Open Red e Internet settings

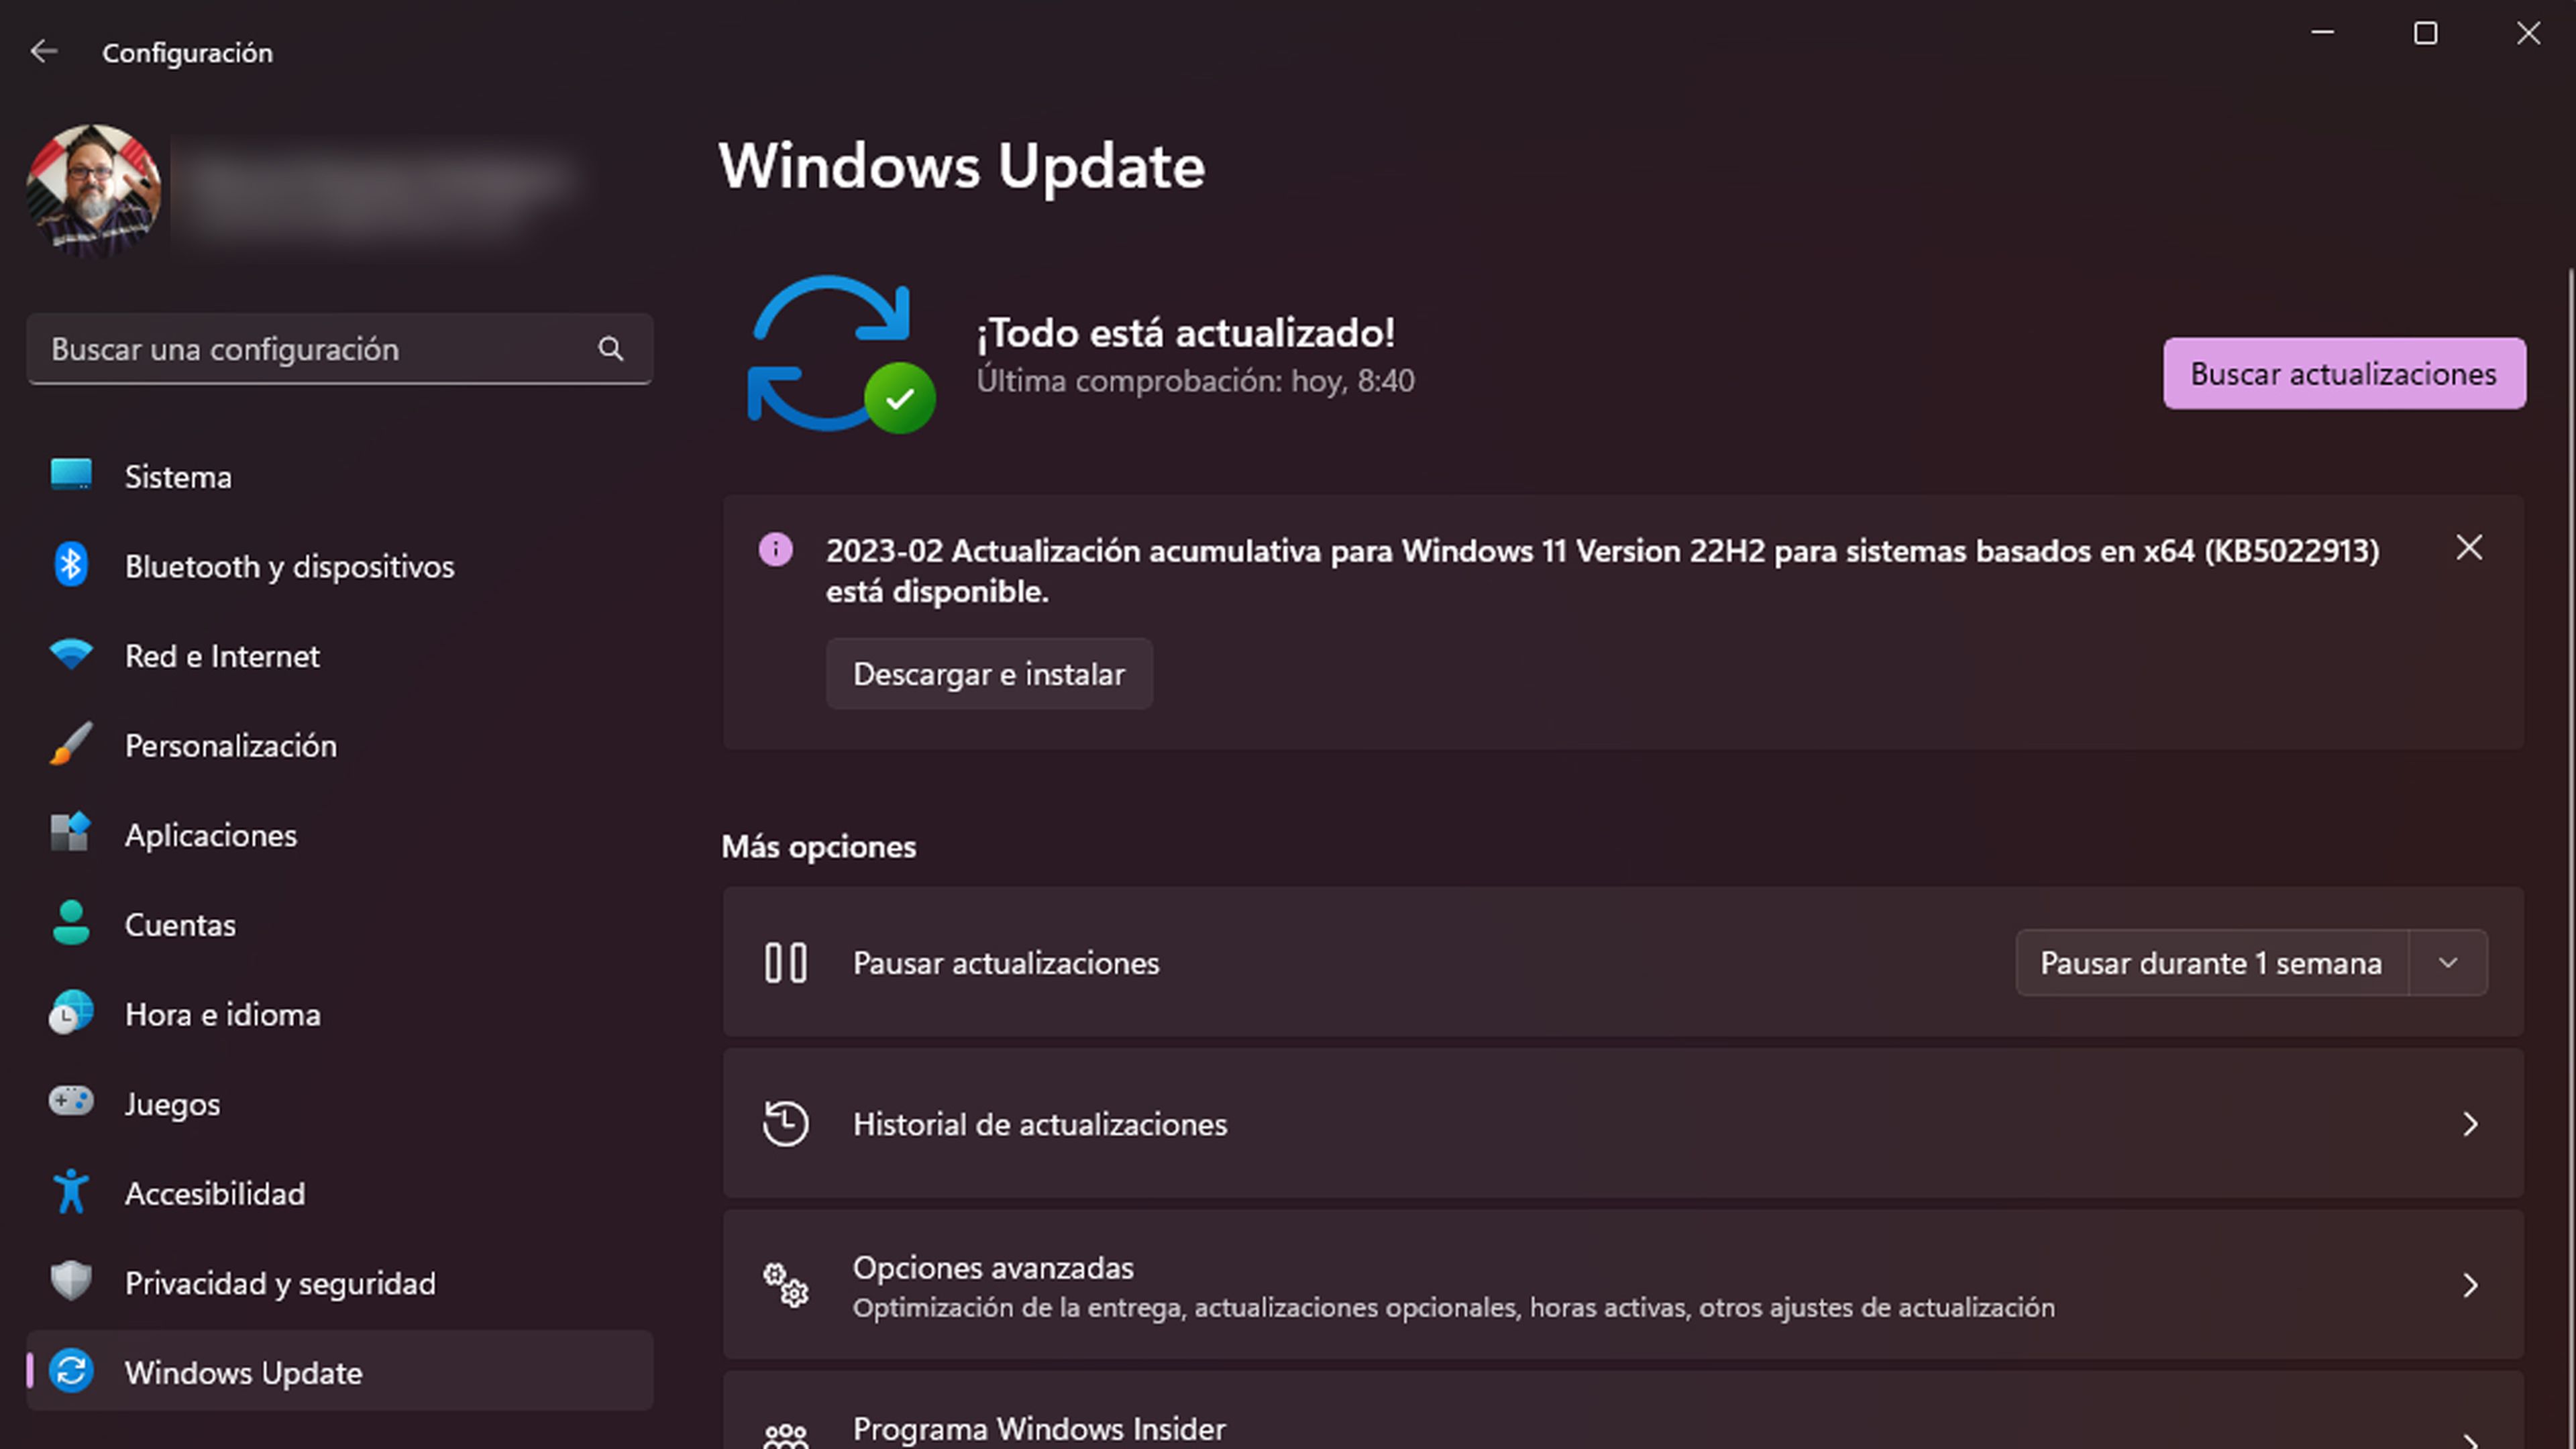[340, 656]
